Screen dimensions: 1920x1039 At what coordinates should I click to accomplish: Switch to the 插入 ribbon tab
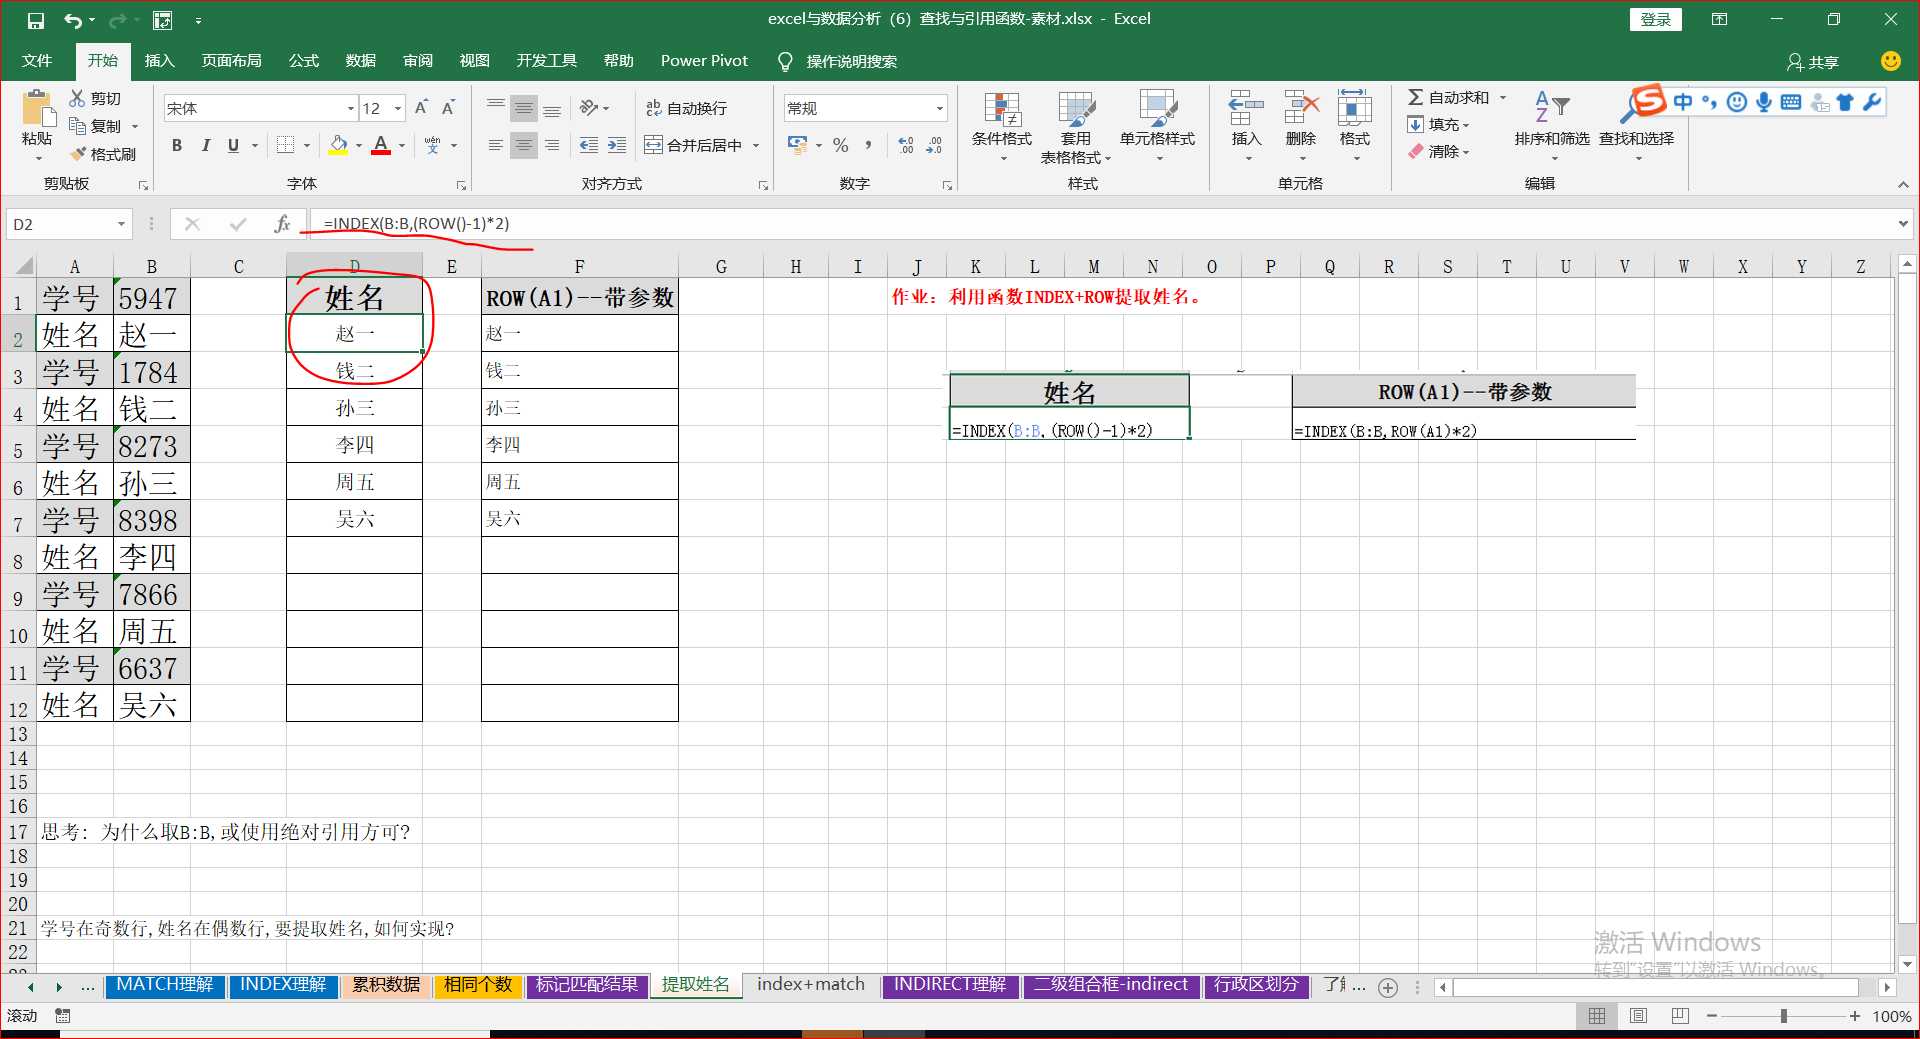[159, 61]
